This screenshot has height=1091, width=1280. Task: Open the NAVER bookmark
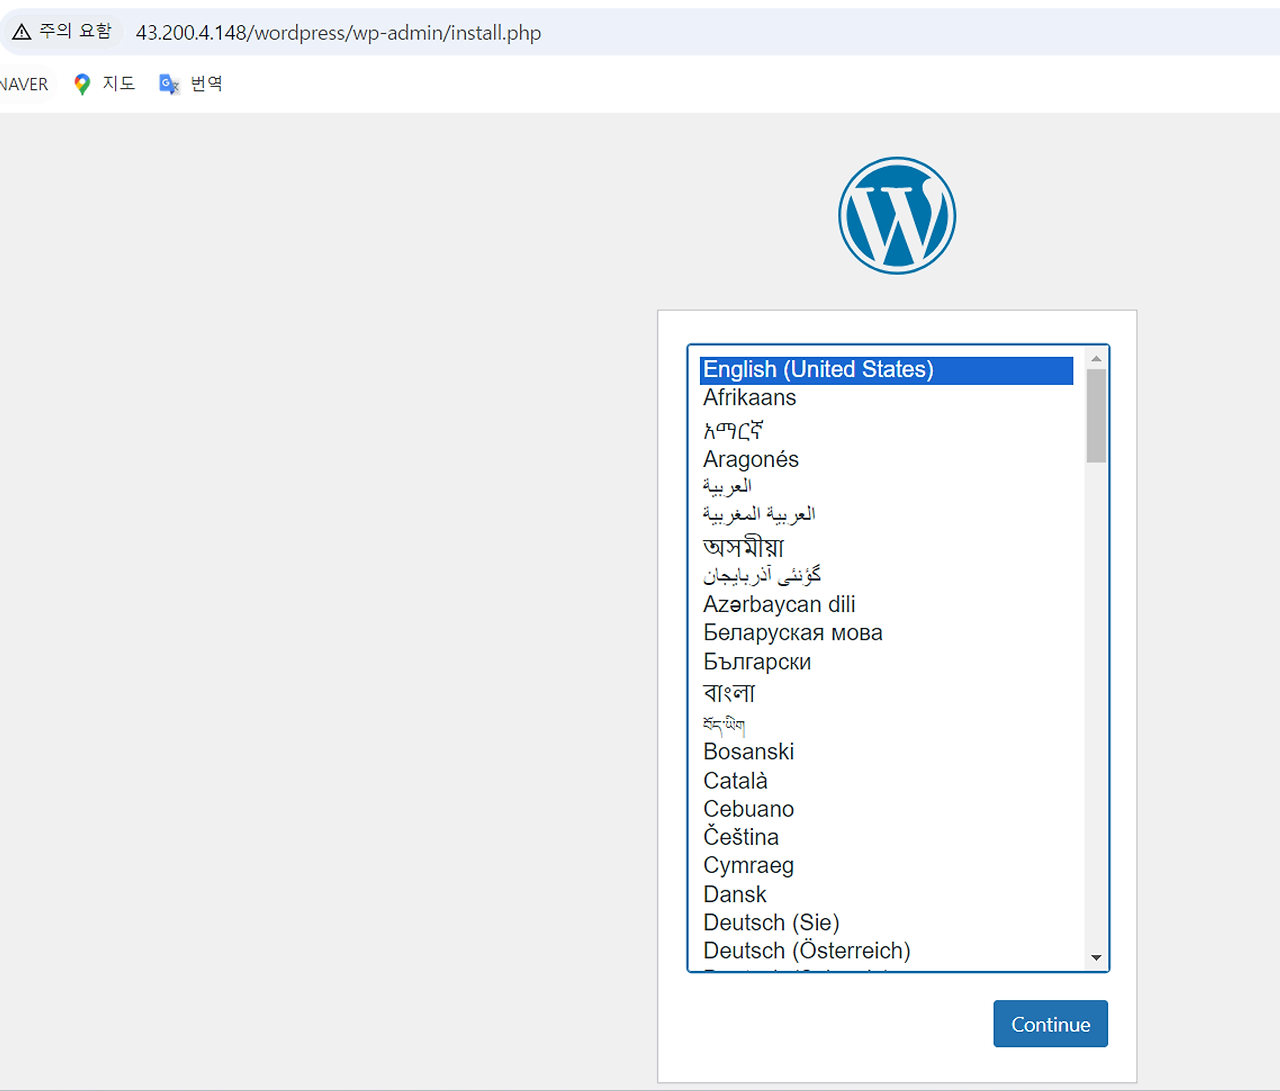[x=24, y=84]
